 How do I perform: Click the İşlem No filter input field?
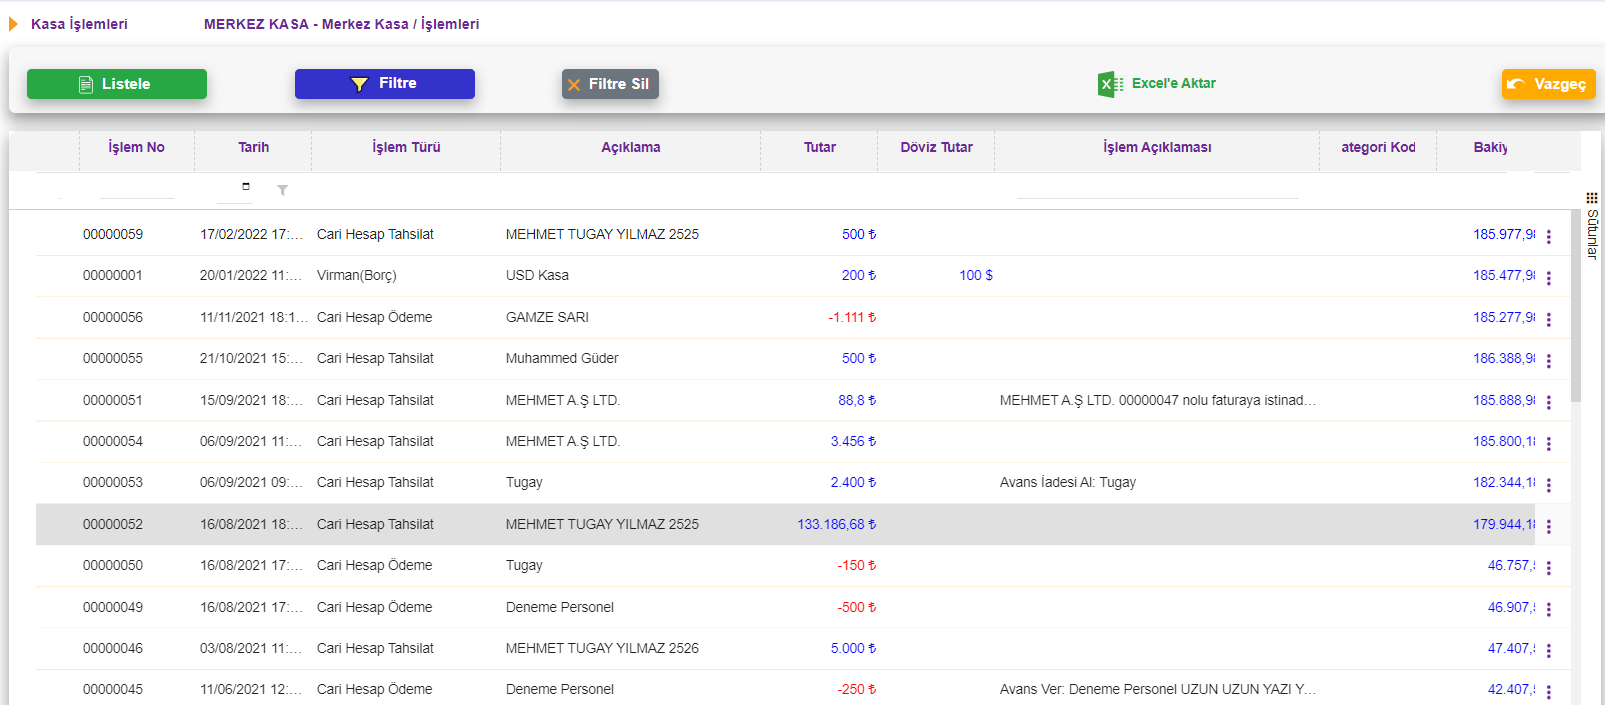[x=137, y=189]
